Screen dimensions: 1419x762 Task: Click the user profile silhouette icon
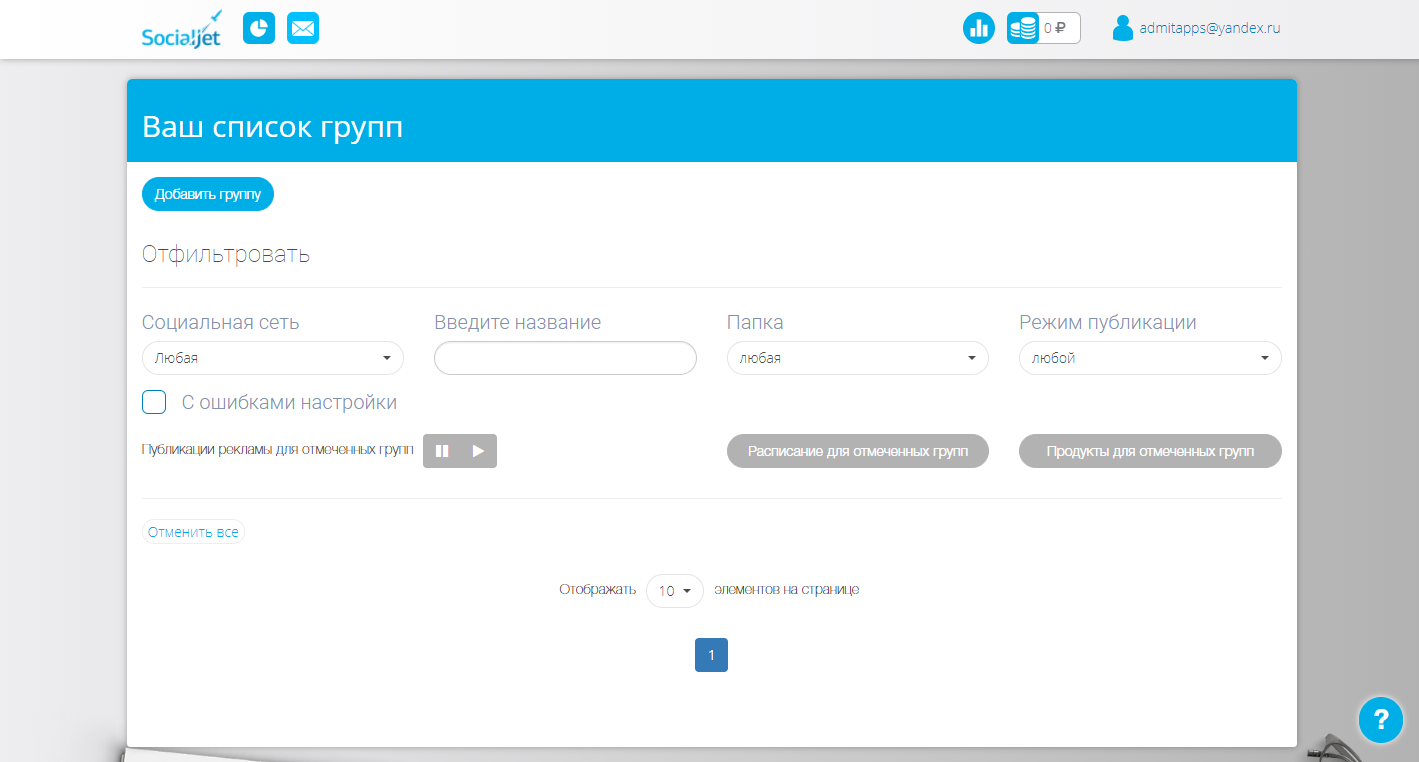[1123, 28]
